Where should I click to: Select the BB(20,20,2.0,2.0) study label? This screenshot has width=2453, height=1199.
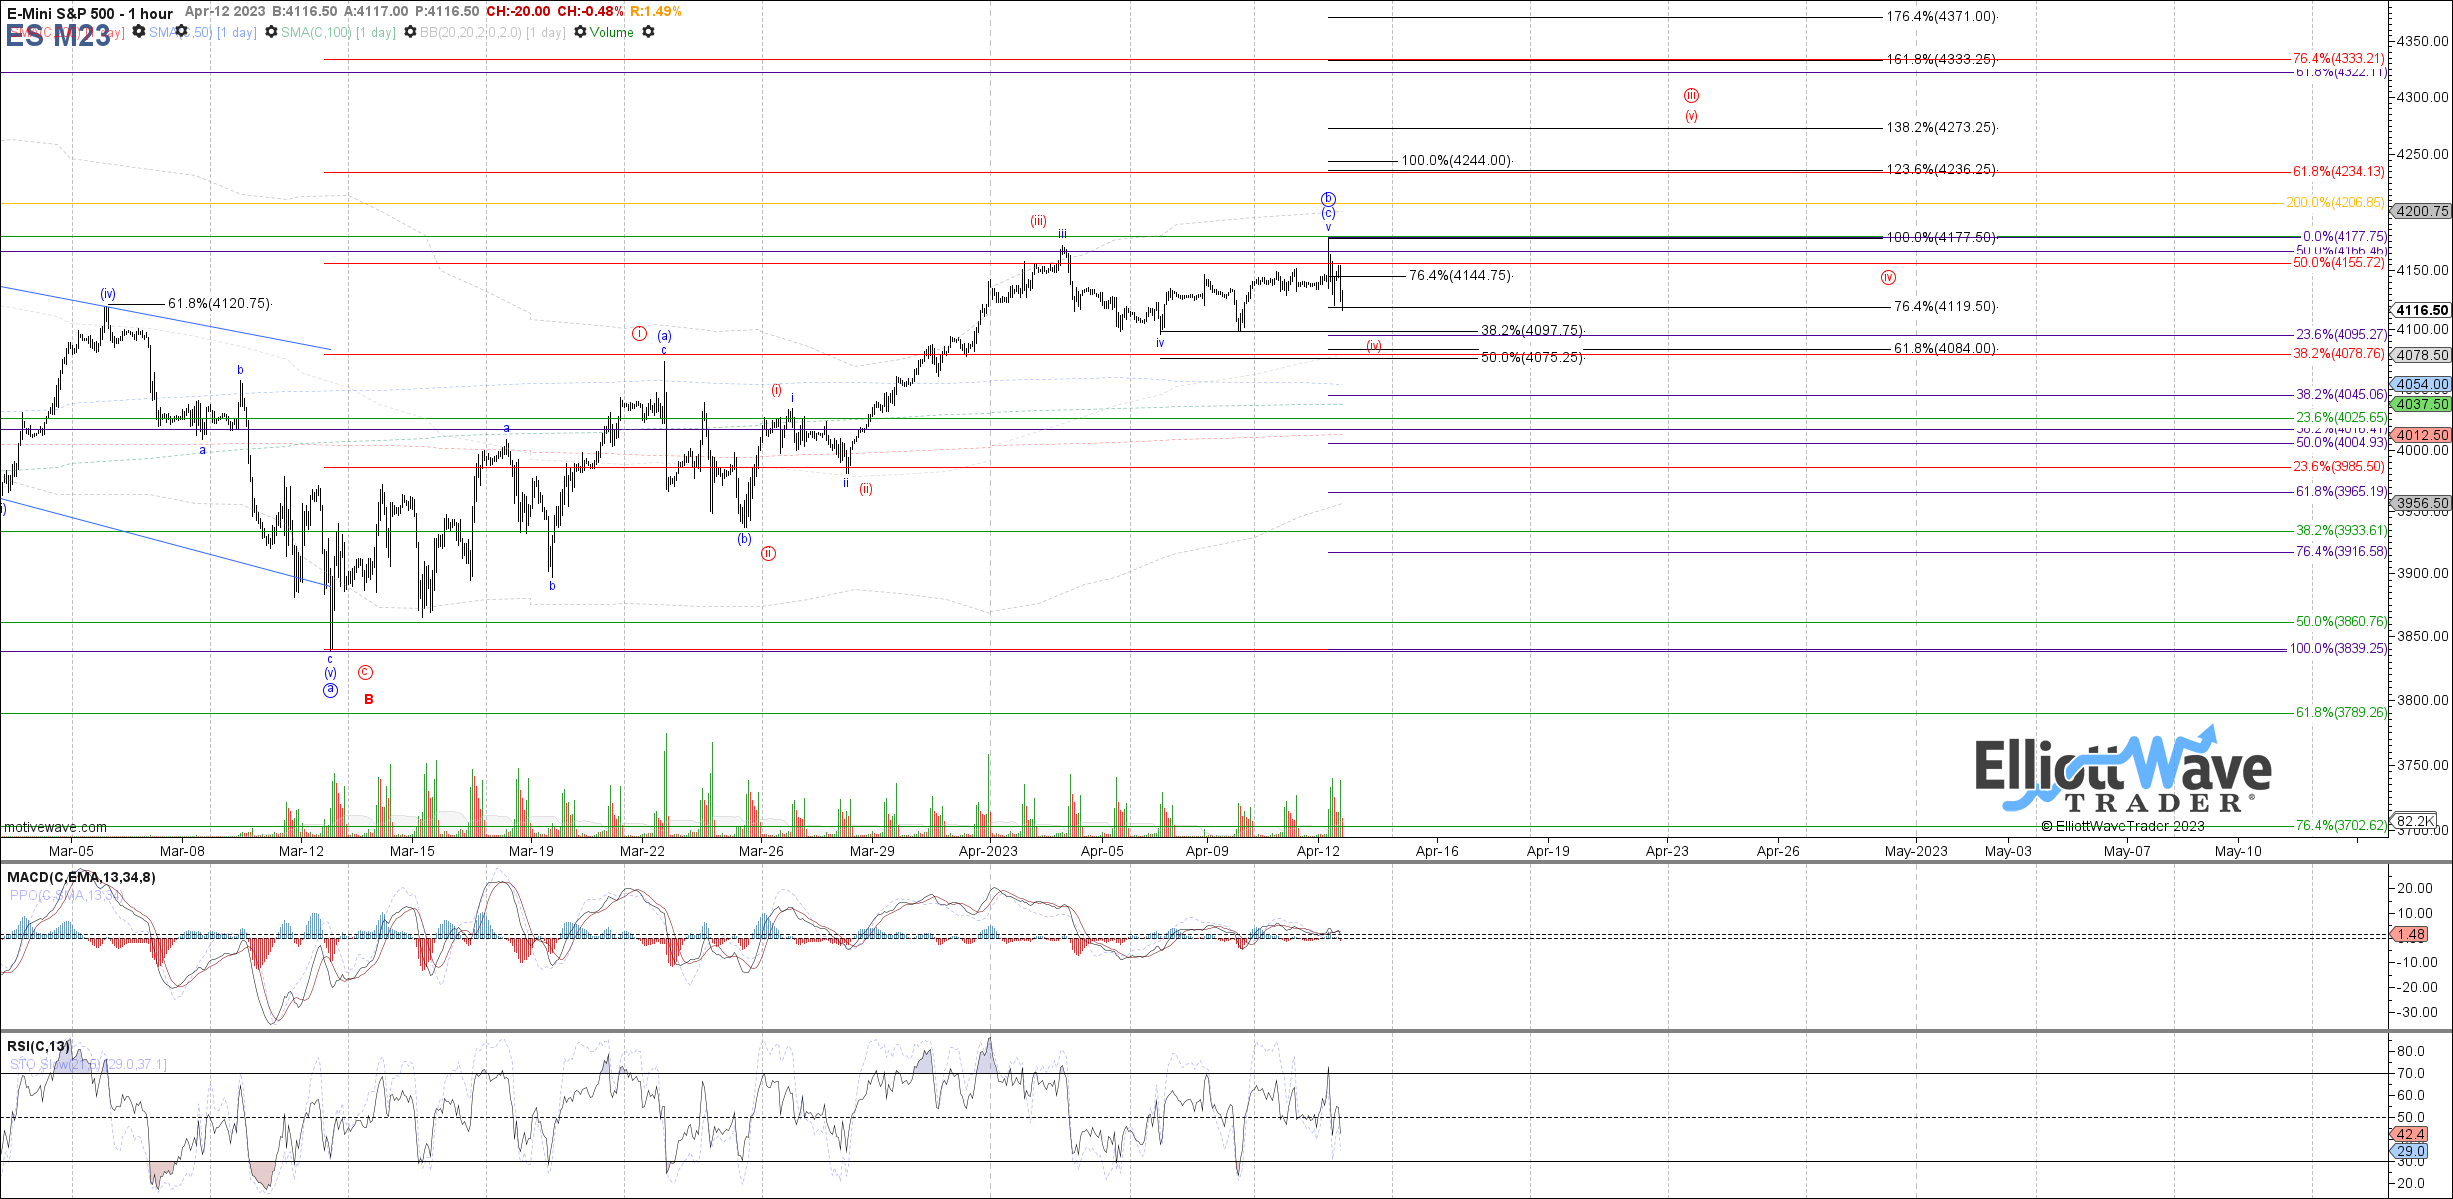[x=493, y=32]
